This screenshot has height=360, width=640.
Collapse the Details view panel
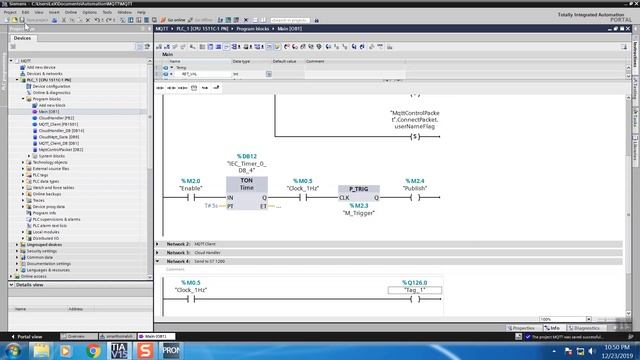[11, 285]
